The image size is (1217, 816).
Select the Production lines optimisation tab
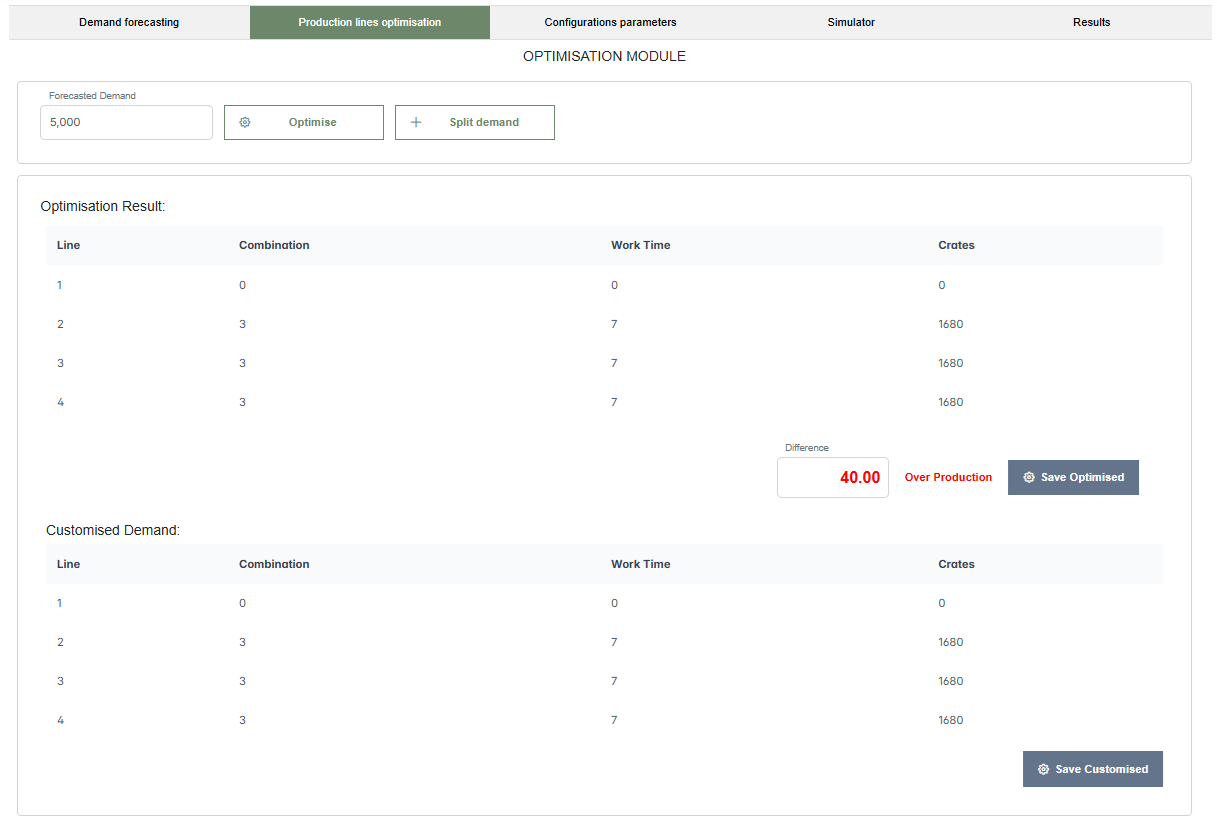coord(370,21)
